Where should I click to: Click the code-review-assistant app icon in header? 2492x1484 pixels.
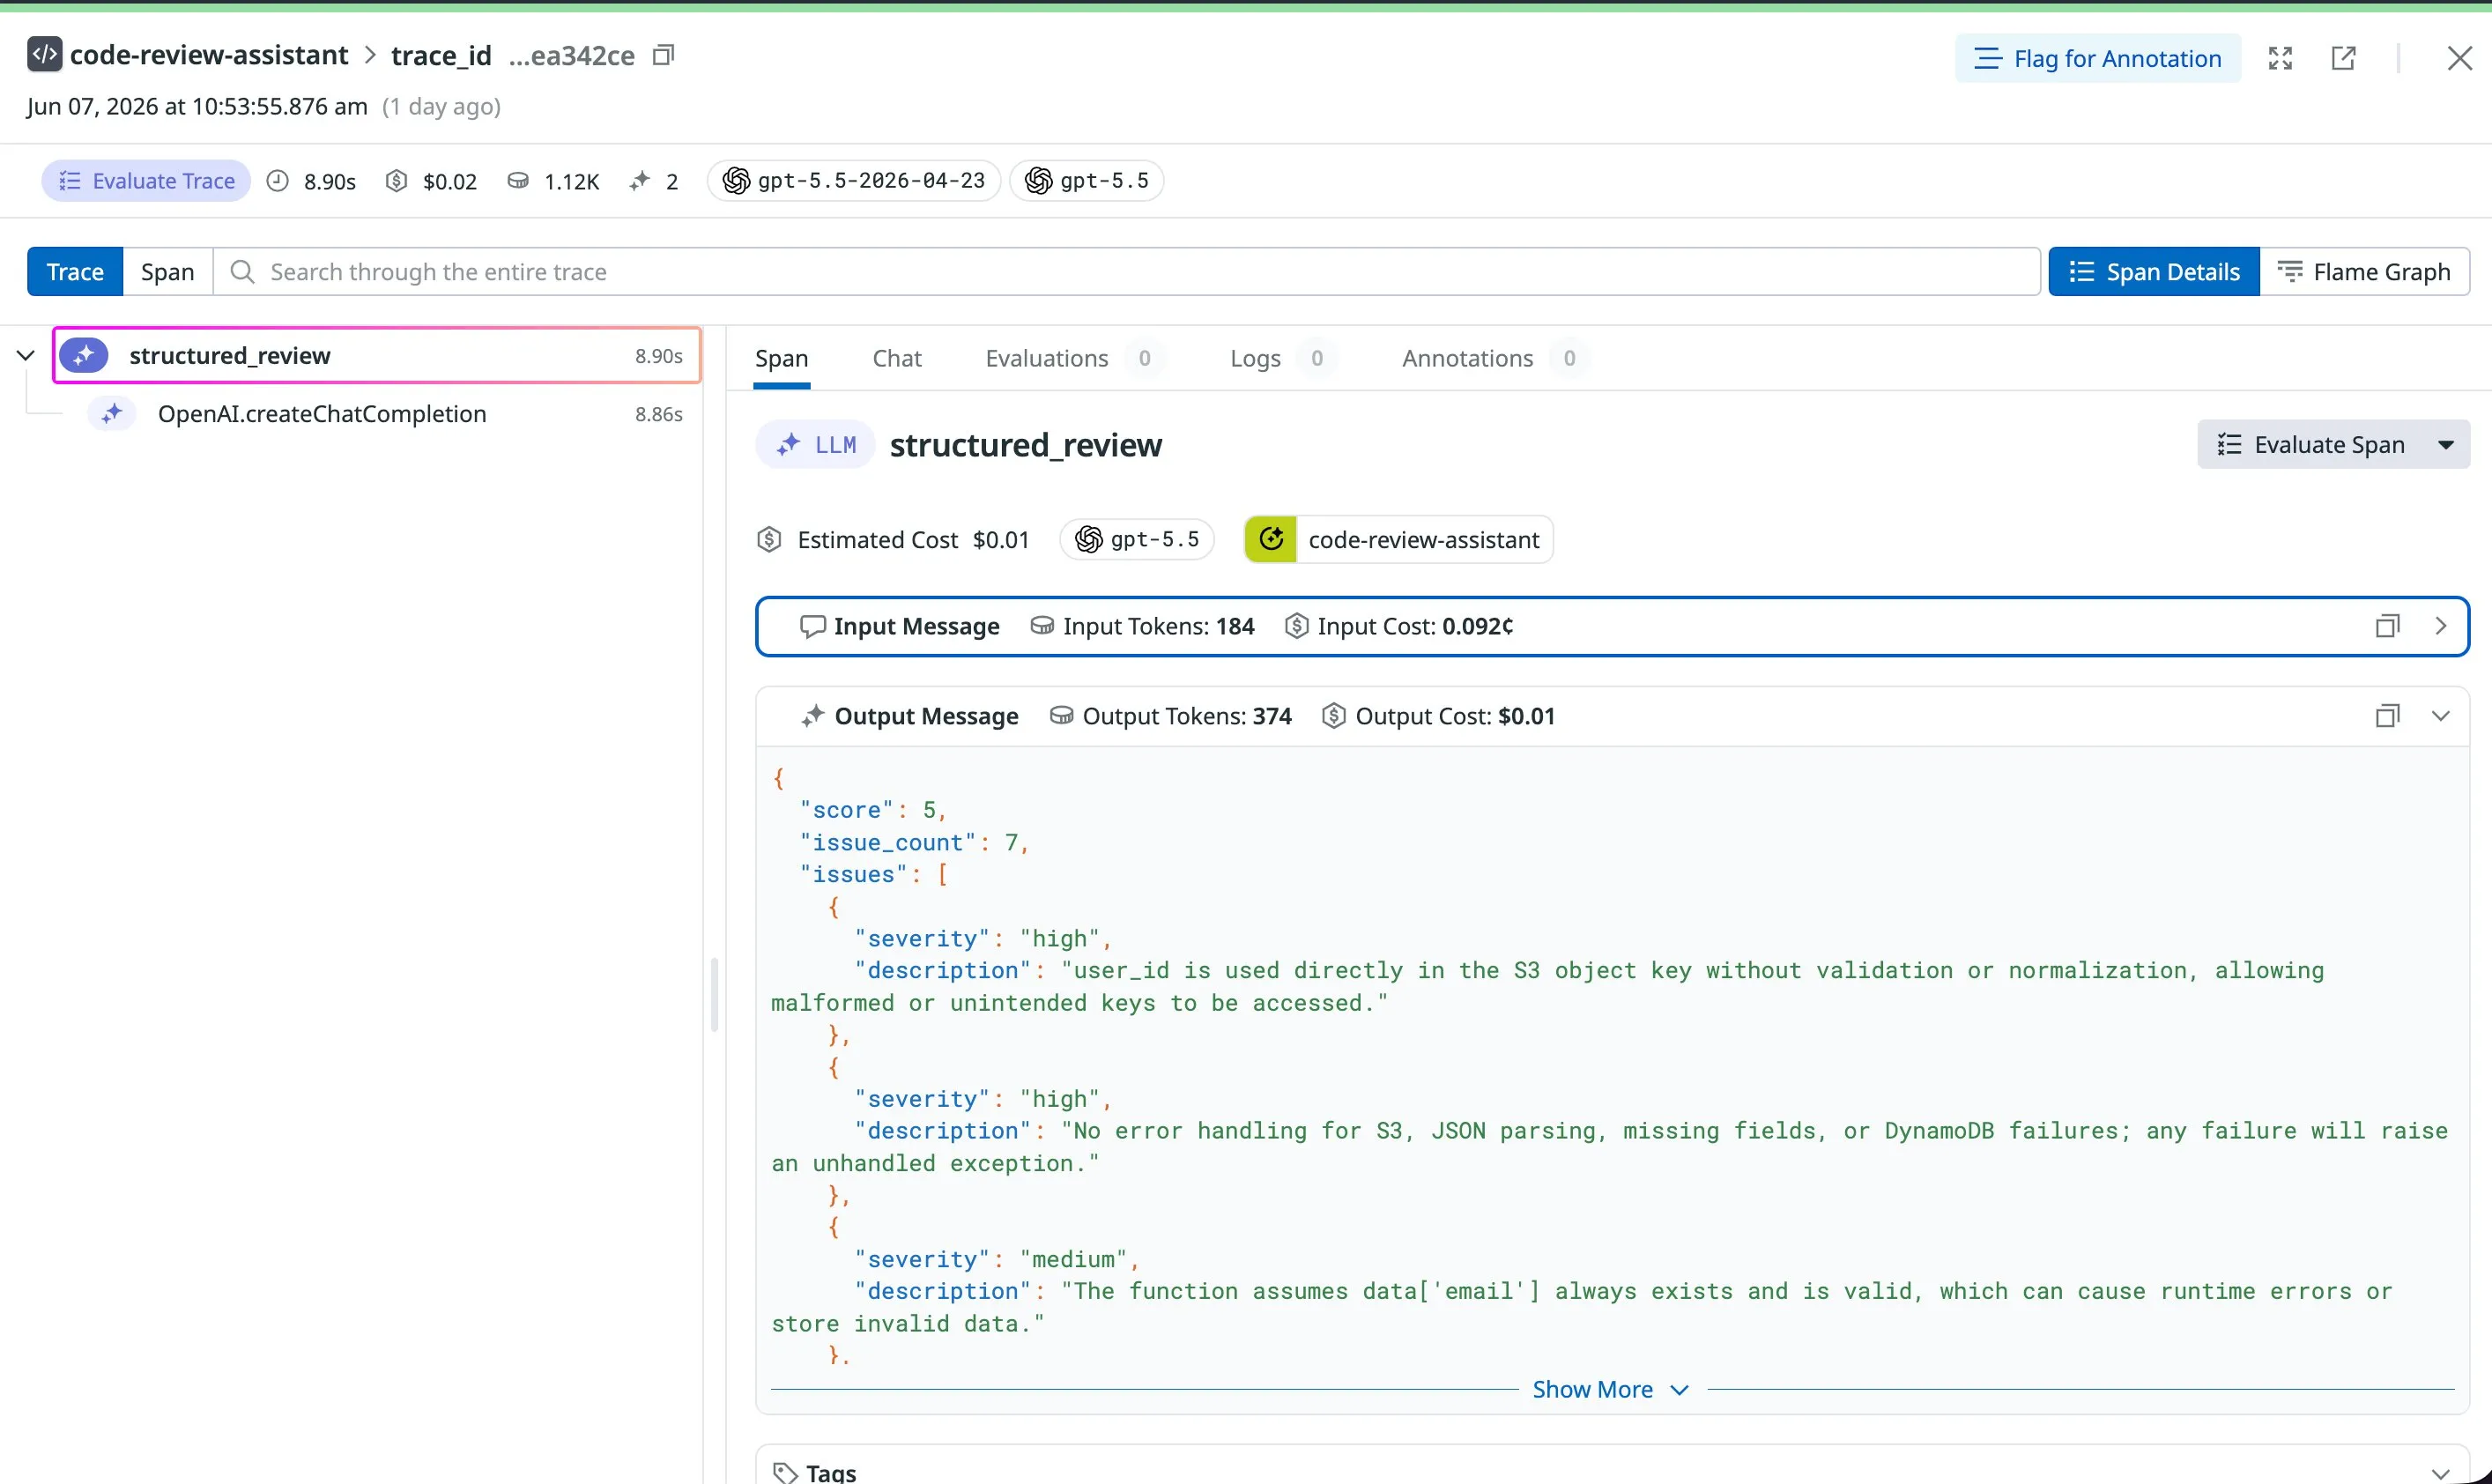pyautogui.click(x=44, y=54)
